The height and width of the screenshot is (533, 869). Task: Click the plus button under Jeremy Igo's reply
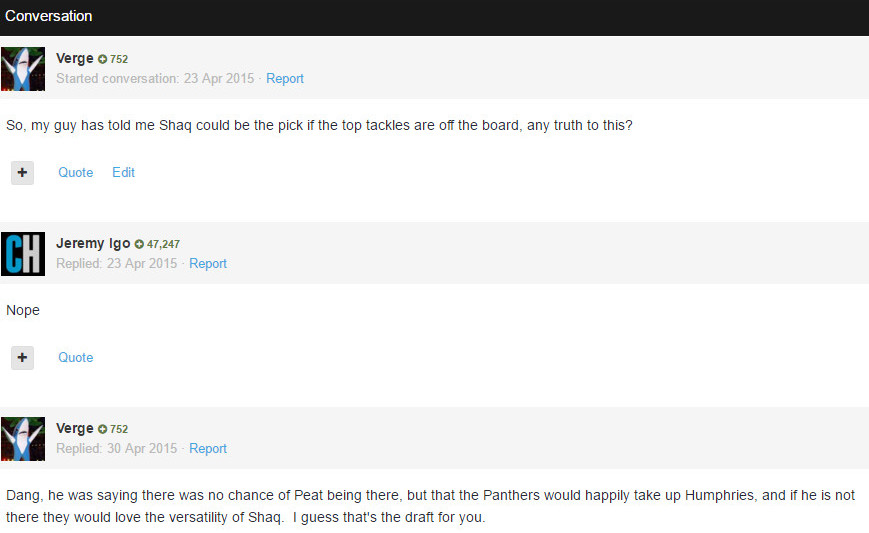point(22,358)
